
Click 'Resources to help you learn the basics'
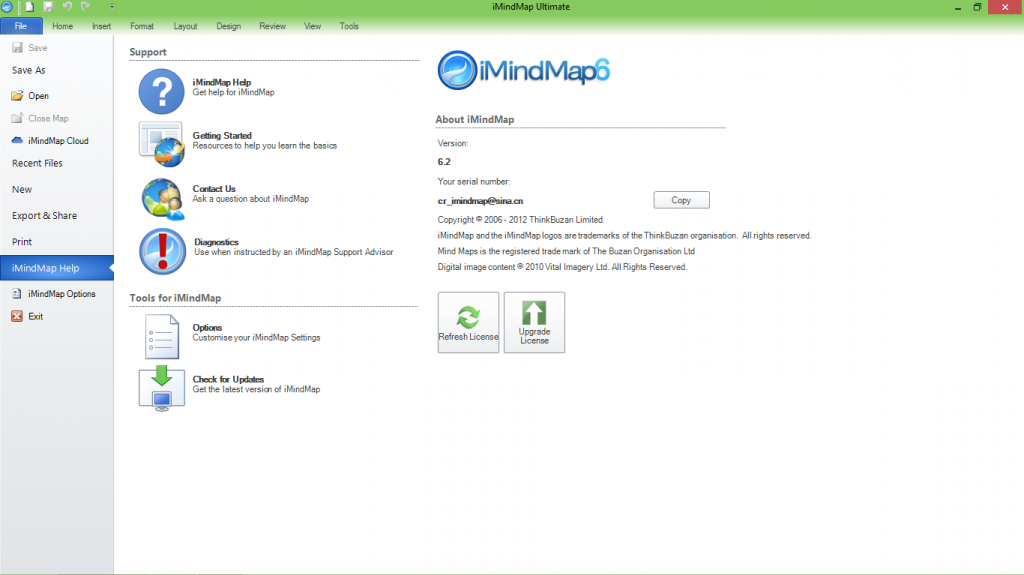264,146
